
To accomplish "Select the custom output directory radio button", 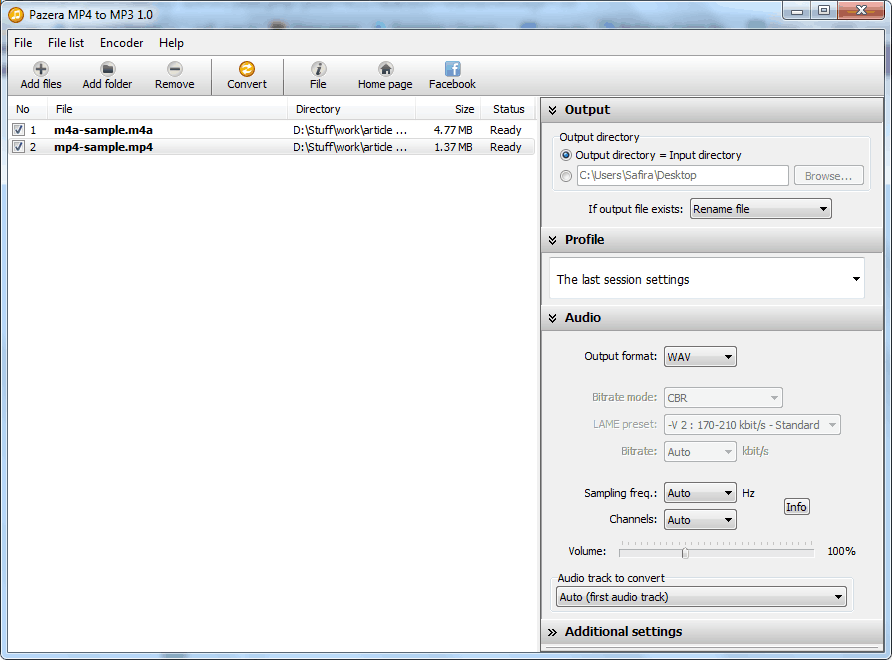I will [566, 176].
